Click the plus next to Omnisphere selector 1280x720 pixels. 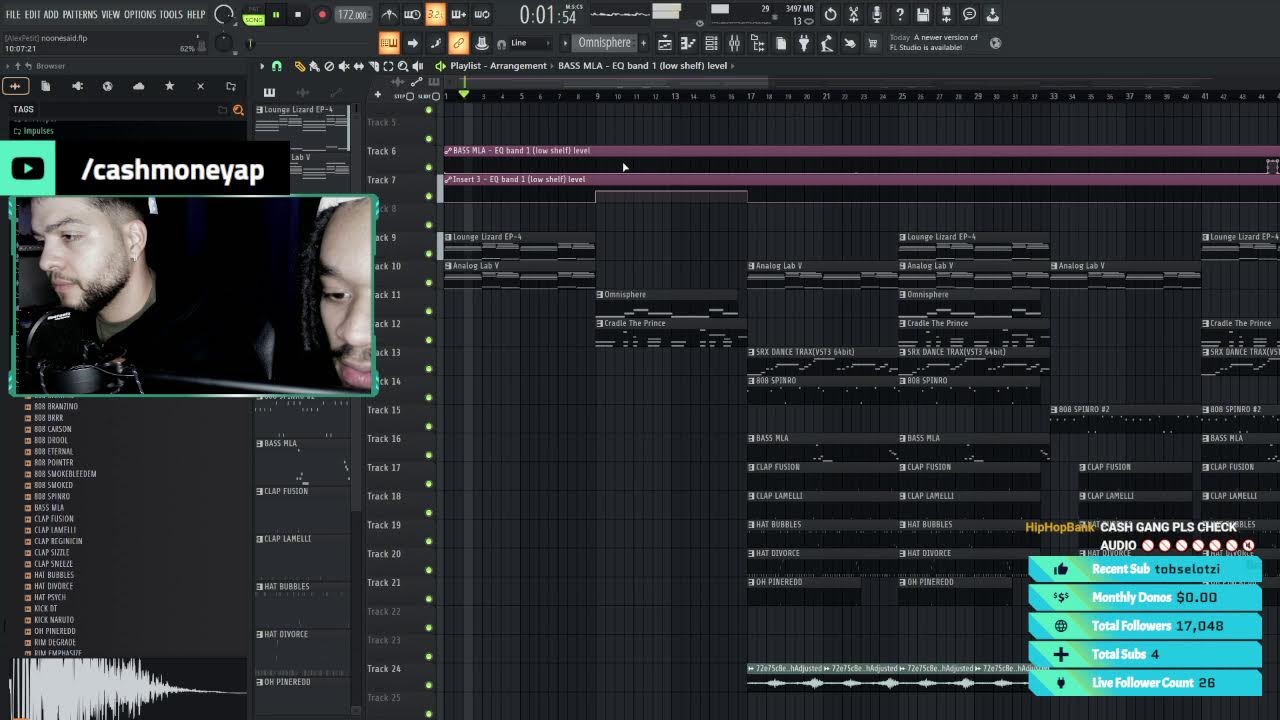click(643, 43)
